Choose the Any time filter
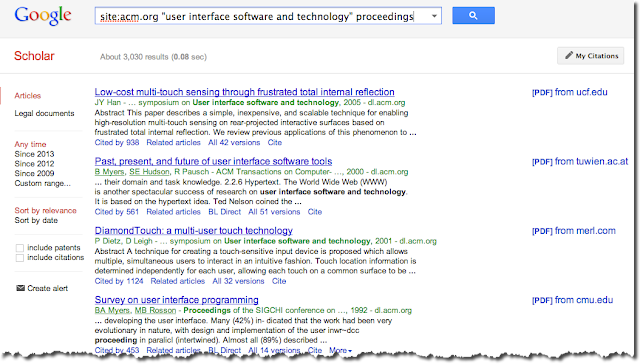The width and height of the screenshot is (640, 364). coord(30,144)
